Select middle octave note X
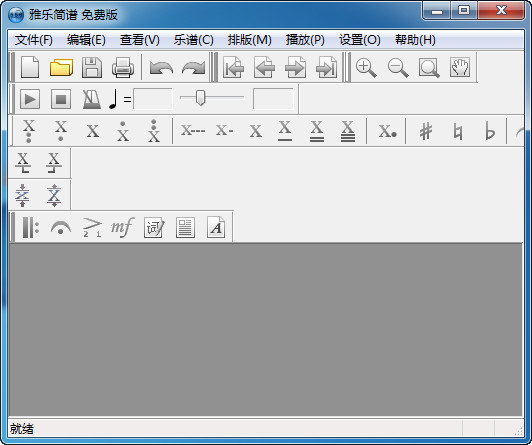 93,132
